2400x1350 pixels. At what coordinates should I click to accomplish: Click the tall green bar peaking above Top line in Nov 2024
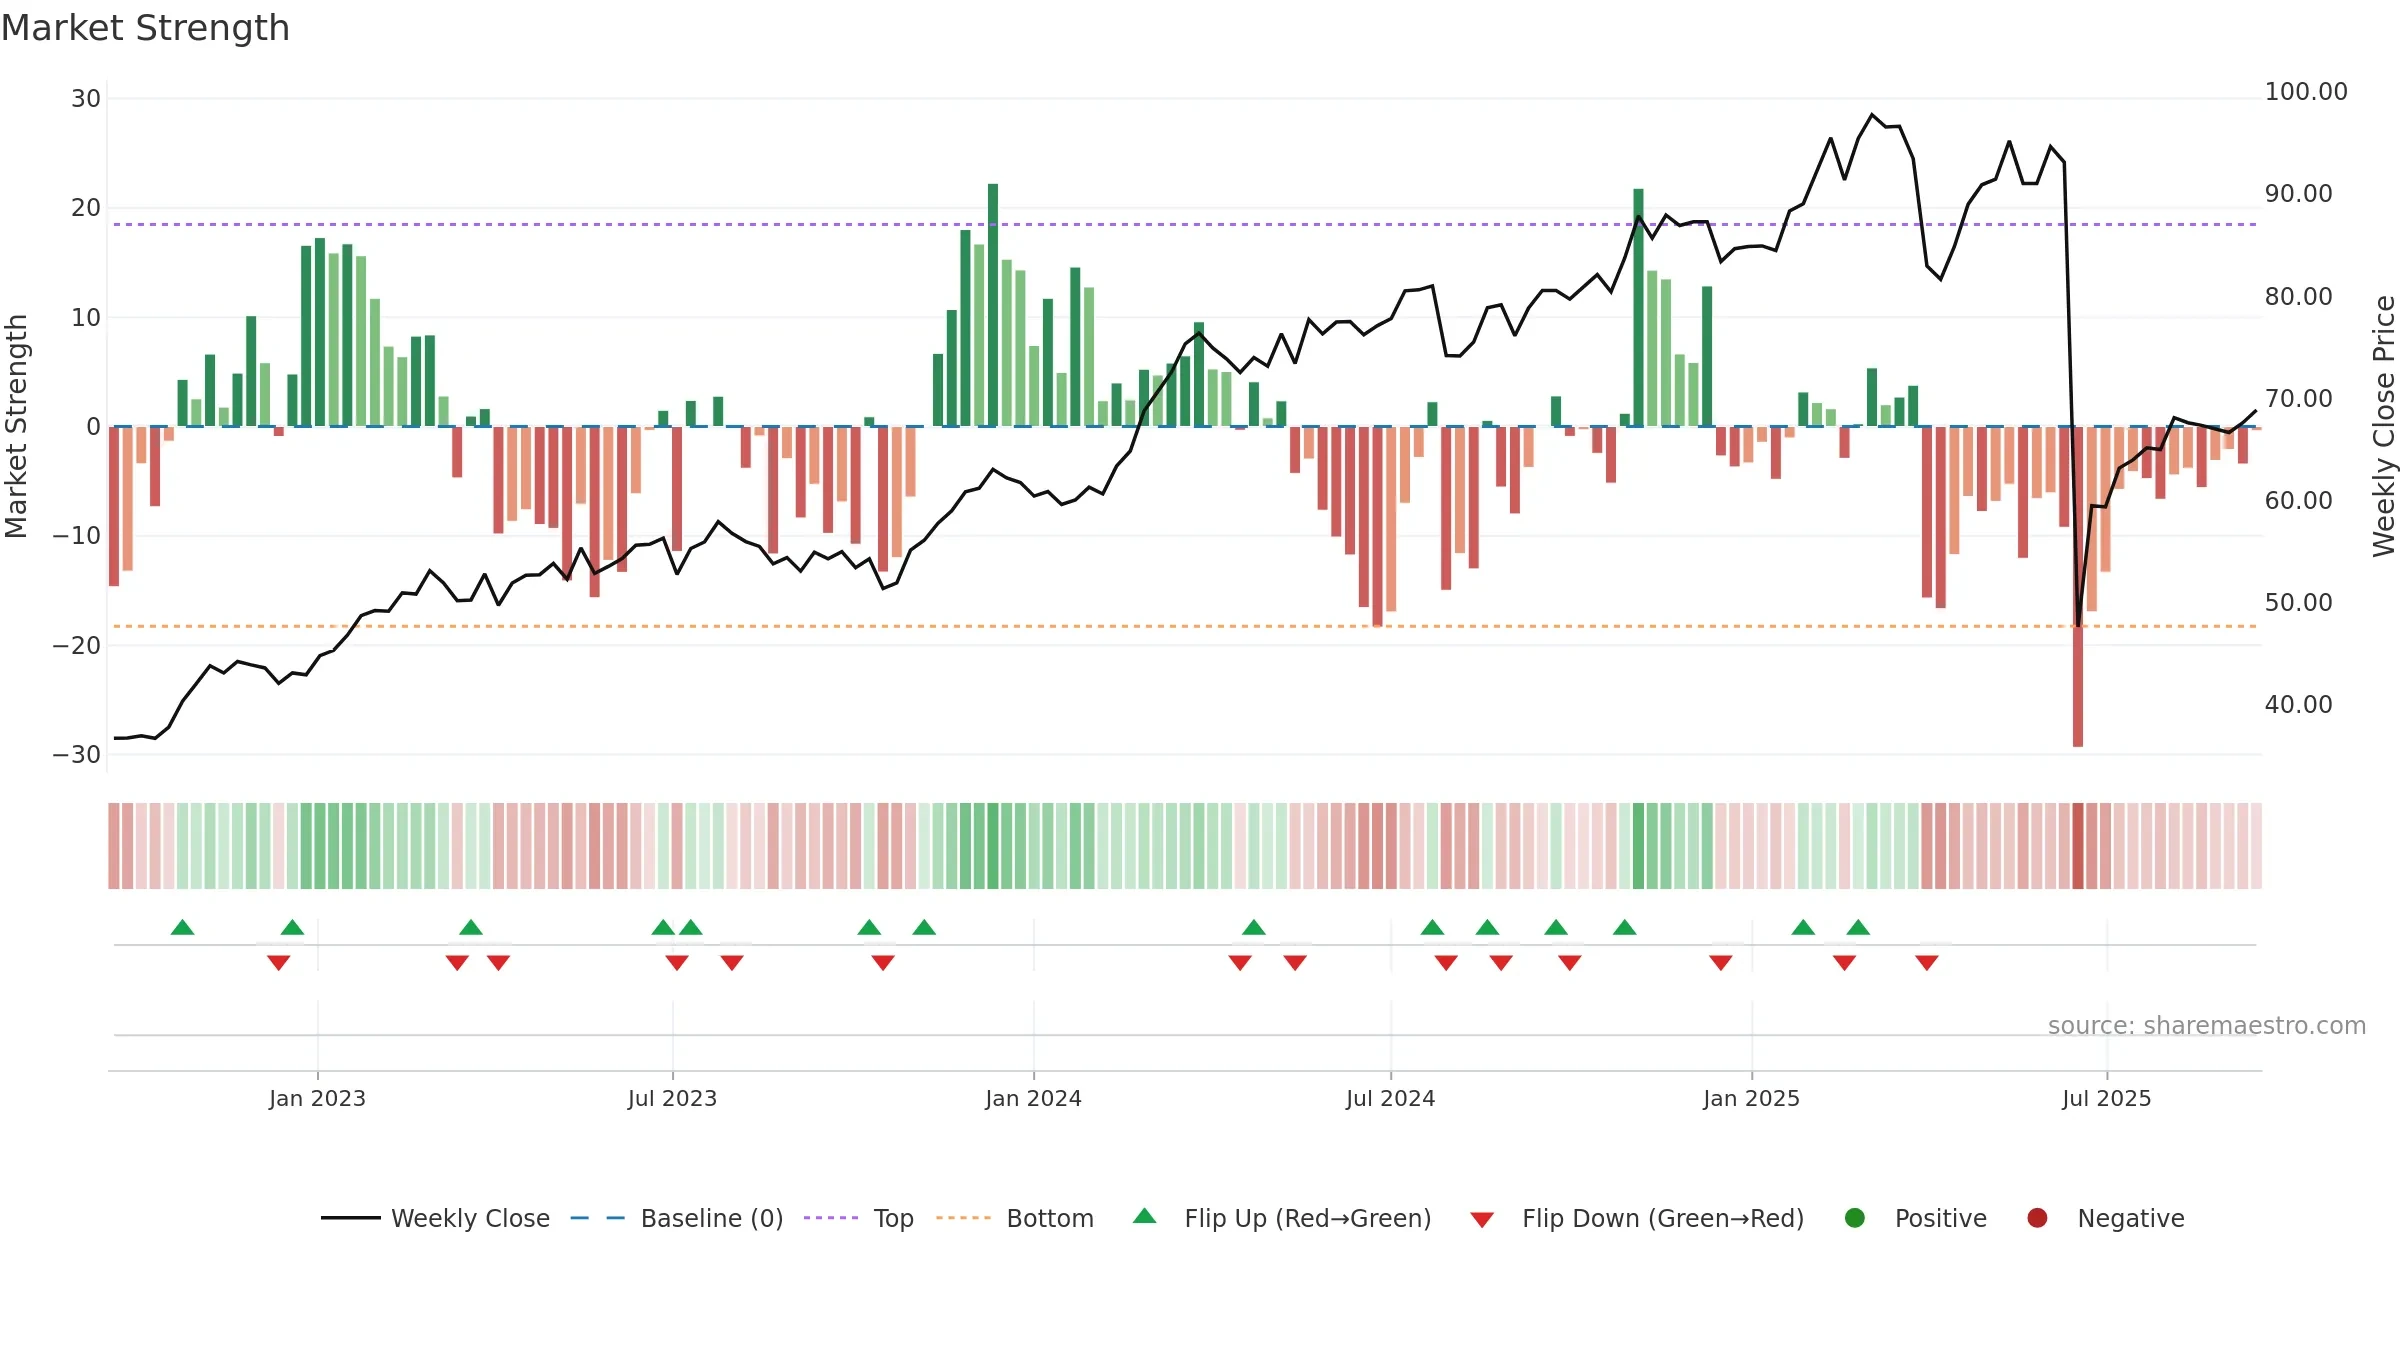point(1638,307)
